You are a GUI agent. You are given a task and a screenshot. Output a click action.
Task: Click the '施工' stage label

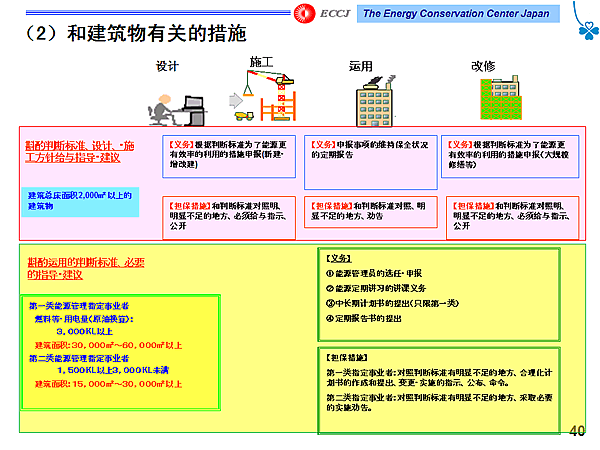261,62
